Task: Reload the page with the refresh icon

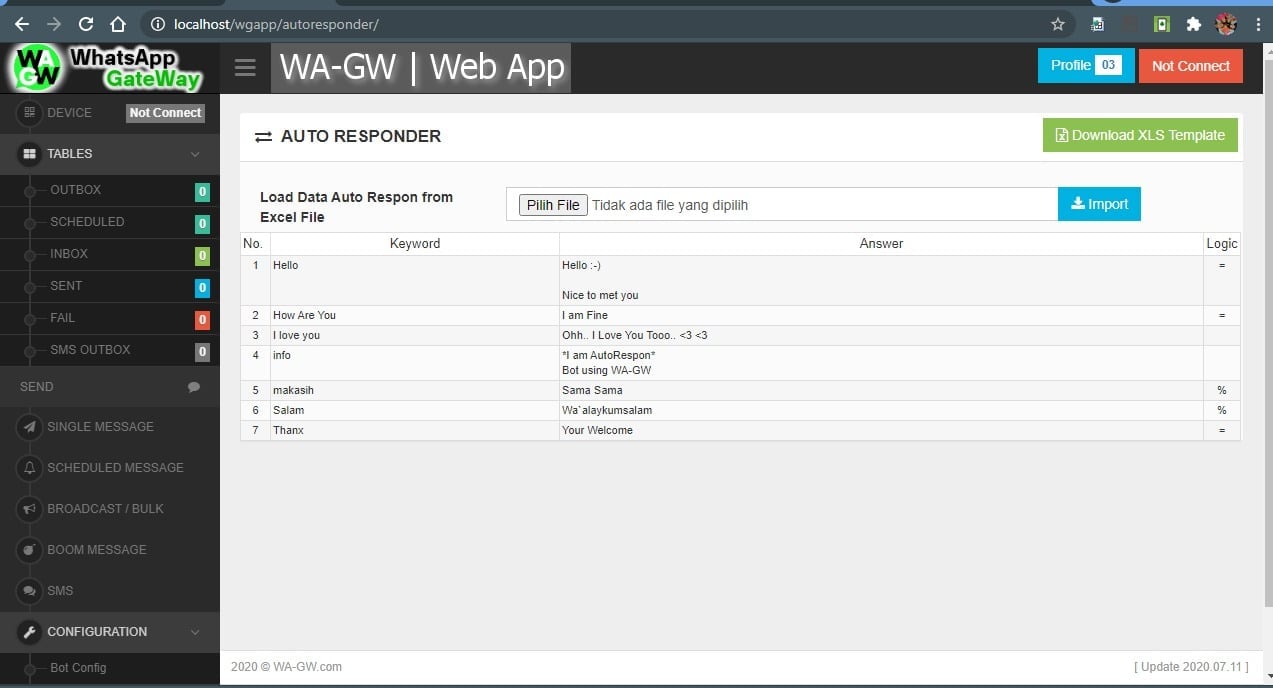Action: point(86,24)
